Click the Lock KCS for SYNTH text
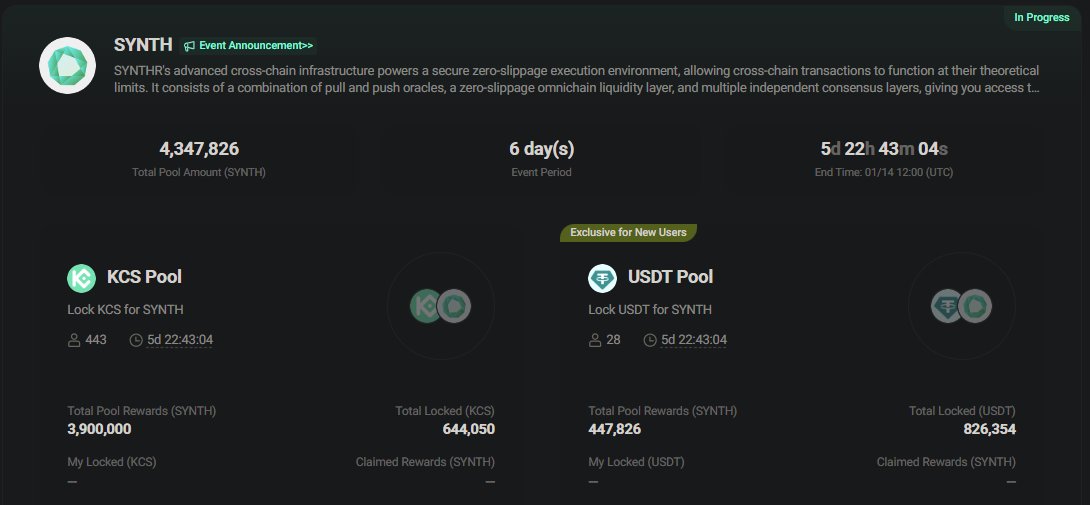This screenshot has width=1090, height=505. [125, 310]
